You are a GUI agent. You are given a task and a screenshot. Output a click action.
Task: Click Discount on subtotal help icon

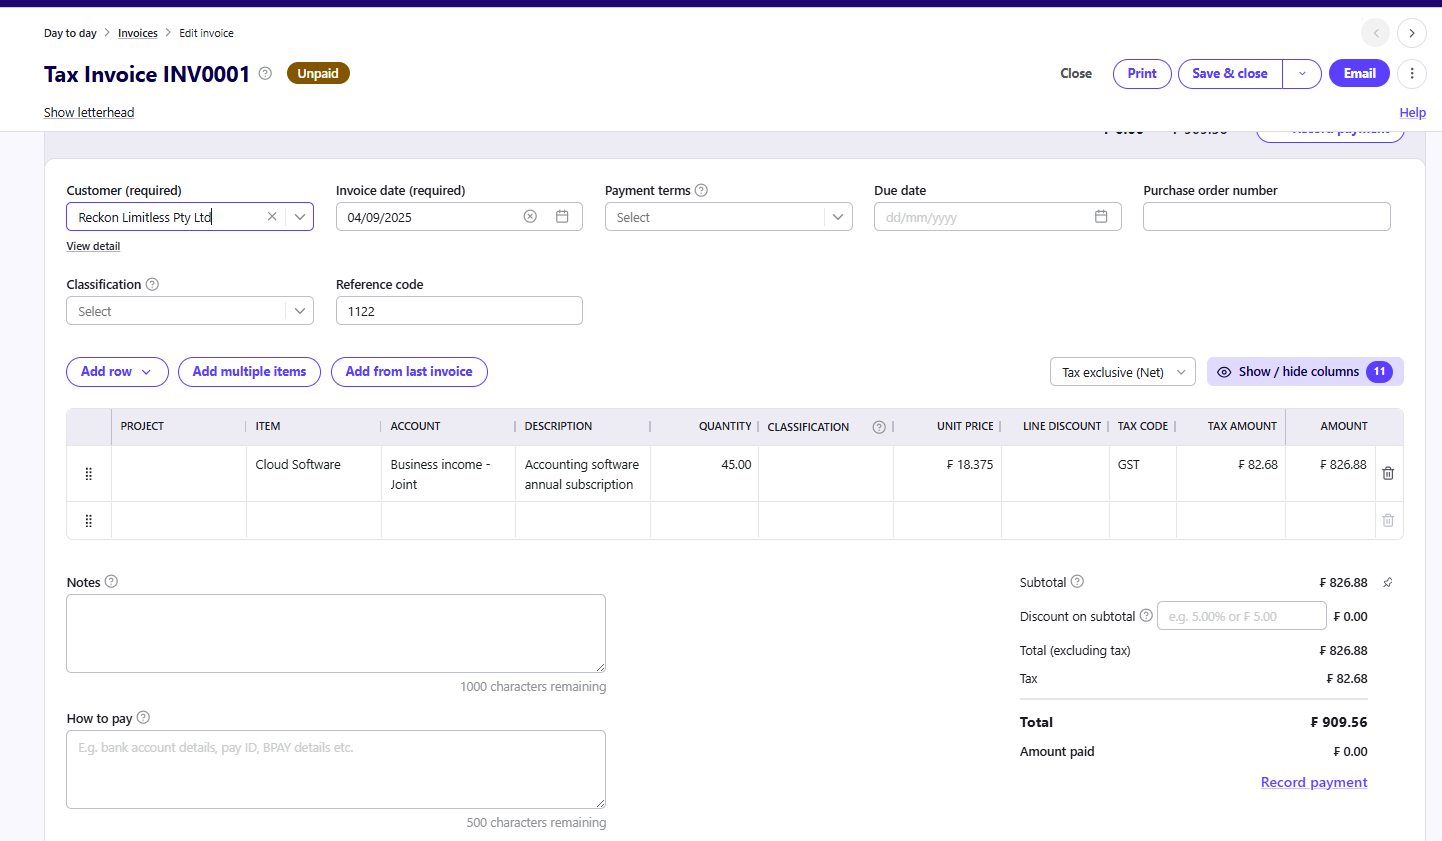[x=1146, y=615]
